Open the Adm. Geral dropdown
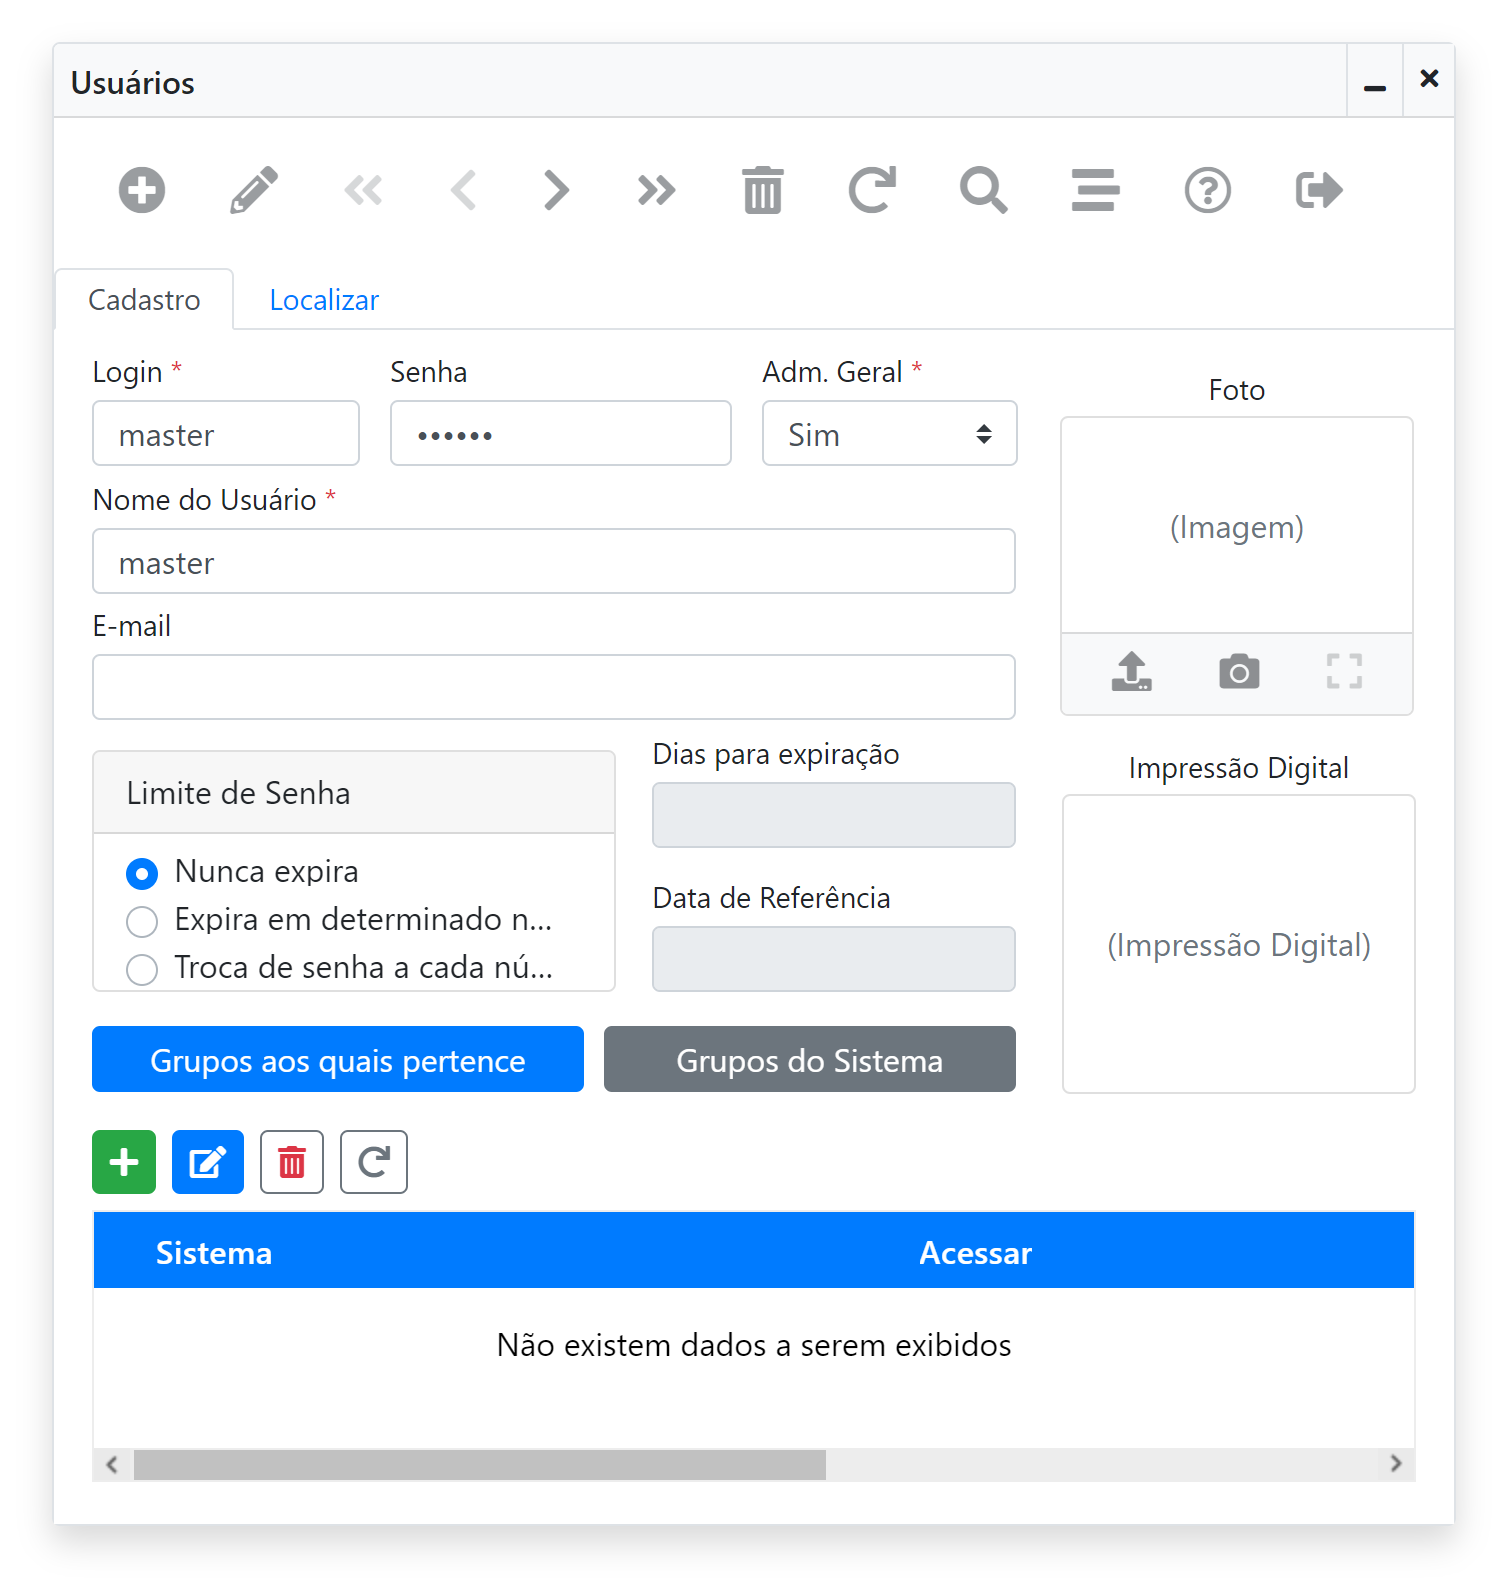Screen dimensions: 1497x1579 click(x=888, y=434)
